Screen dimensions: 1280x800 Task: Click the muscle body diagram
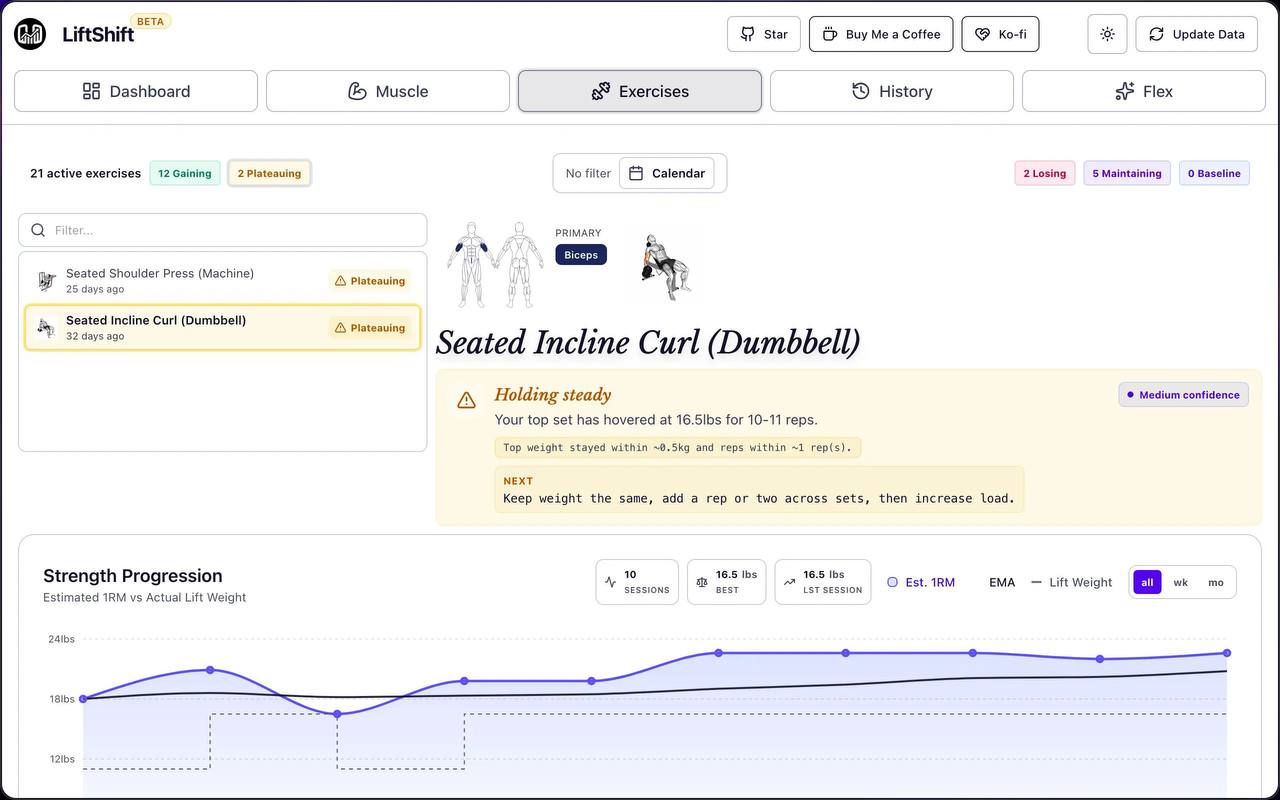(495, 265)
